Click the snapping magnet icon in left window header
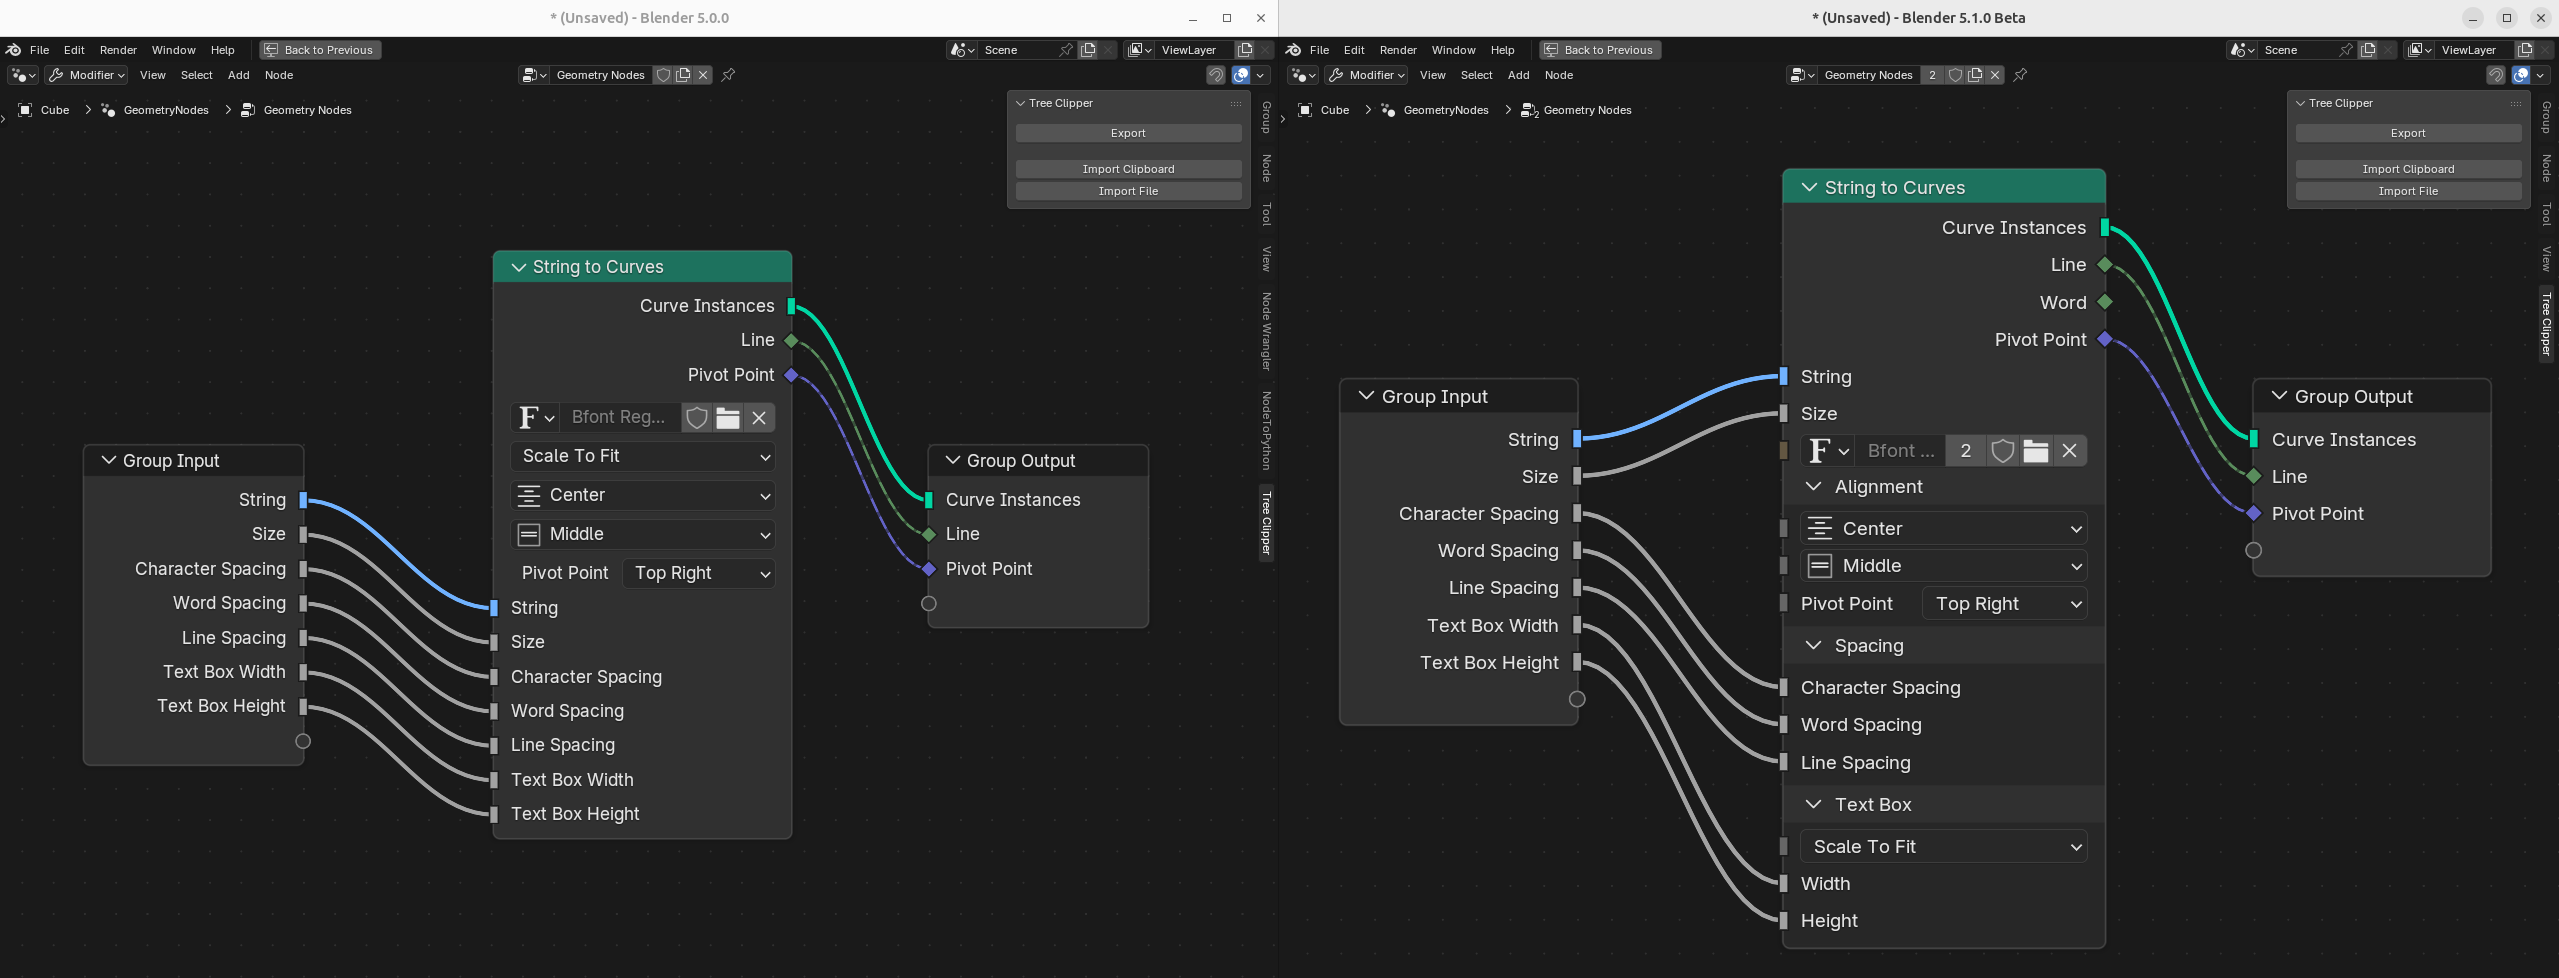 pos(1215,75)
